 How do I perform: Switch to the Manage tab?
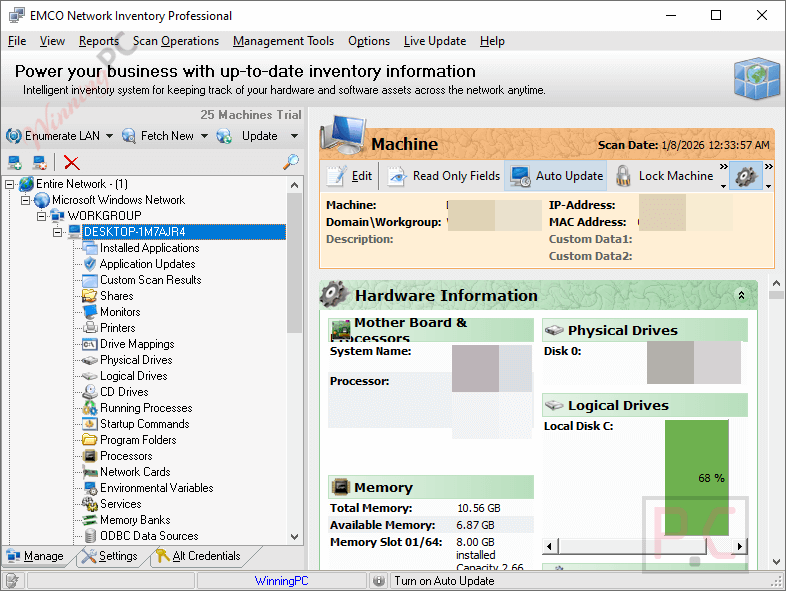click(35, 556)
